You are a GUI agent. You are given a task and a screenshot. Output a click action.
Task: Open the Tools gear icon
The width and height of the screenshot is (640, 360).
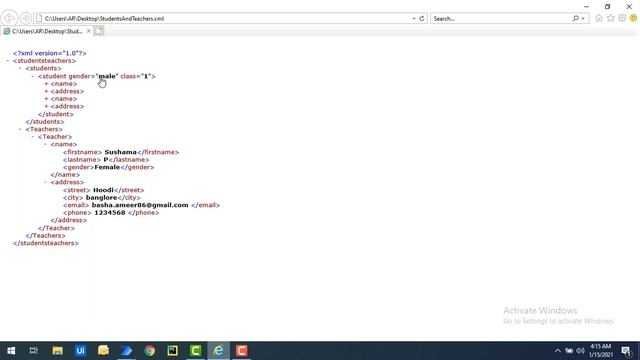click(622, 18)
